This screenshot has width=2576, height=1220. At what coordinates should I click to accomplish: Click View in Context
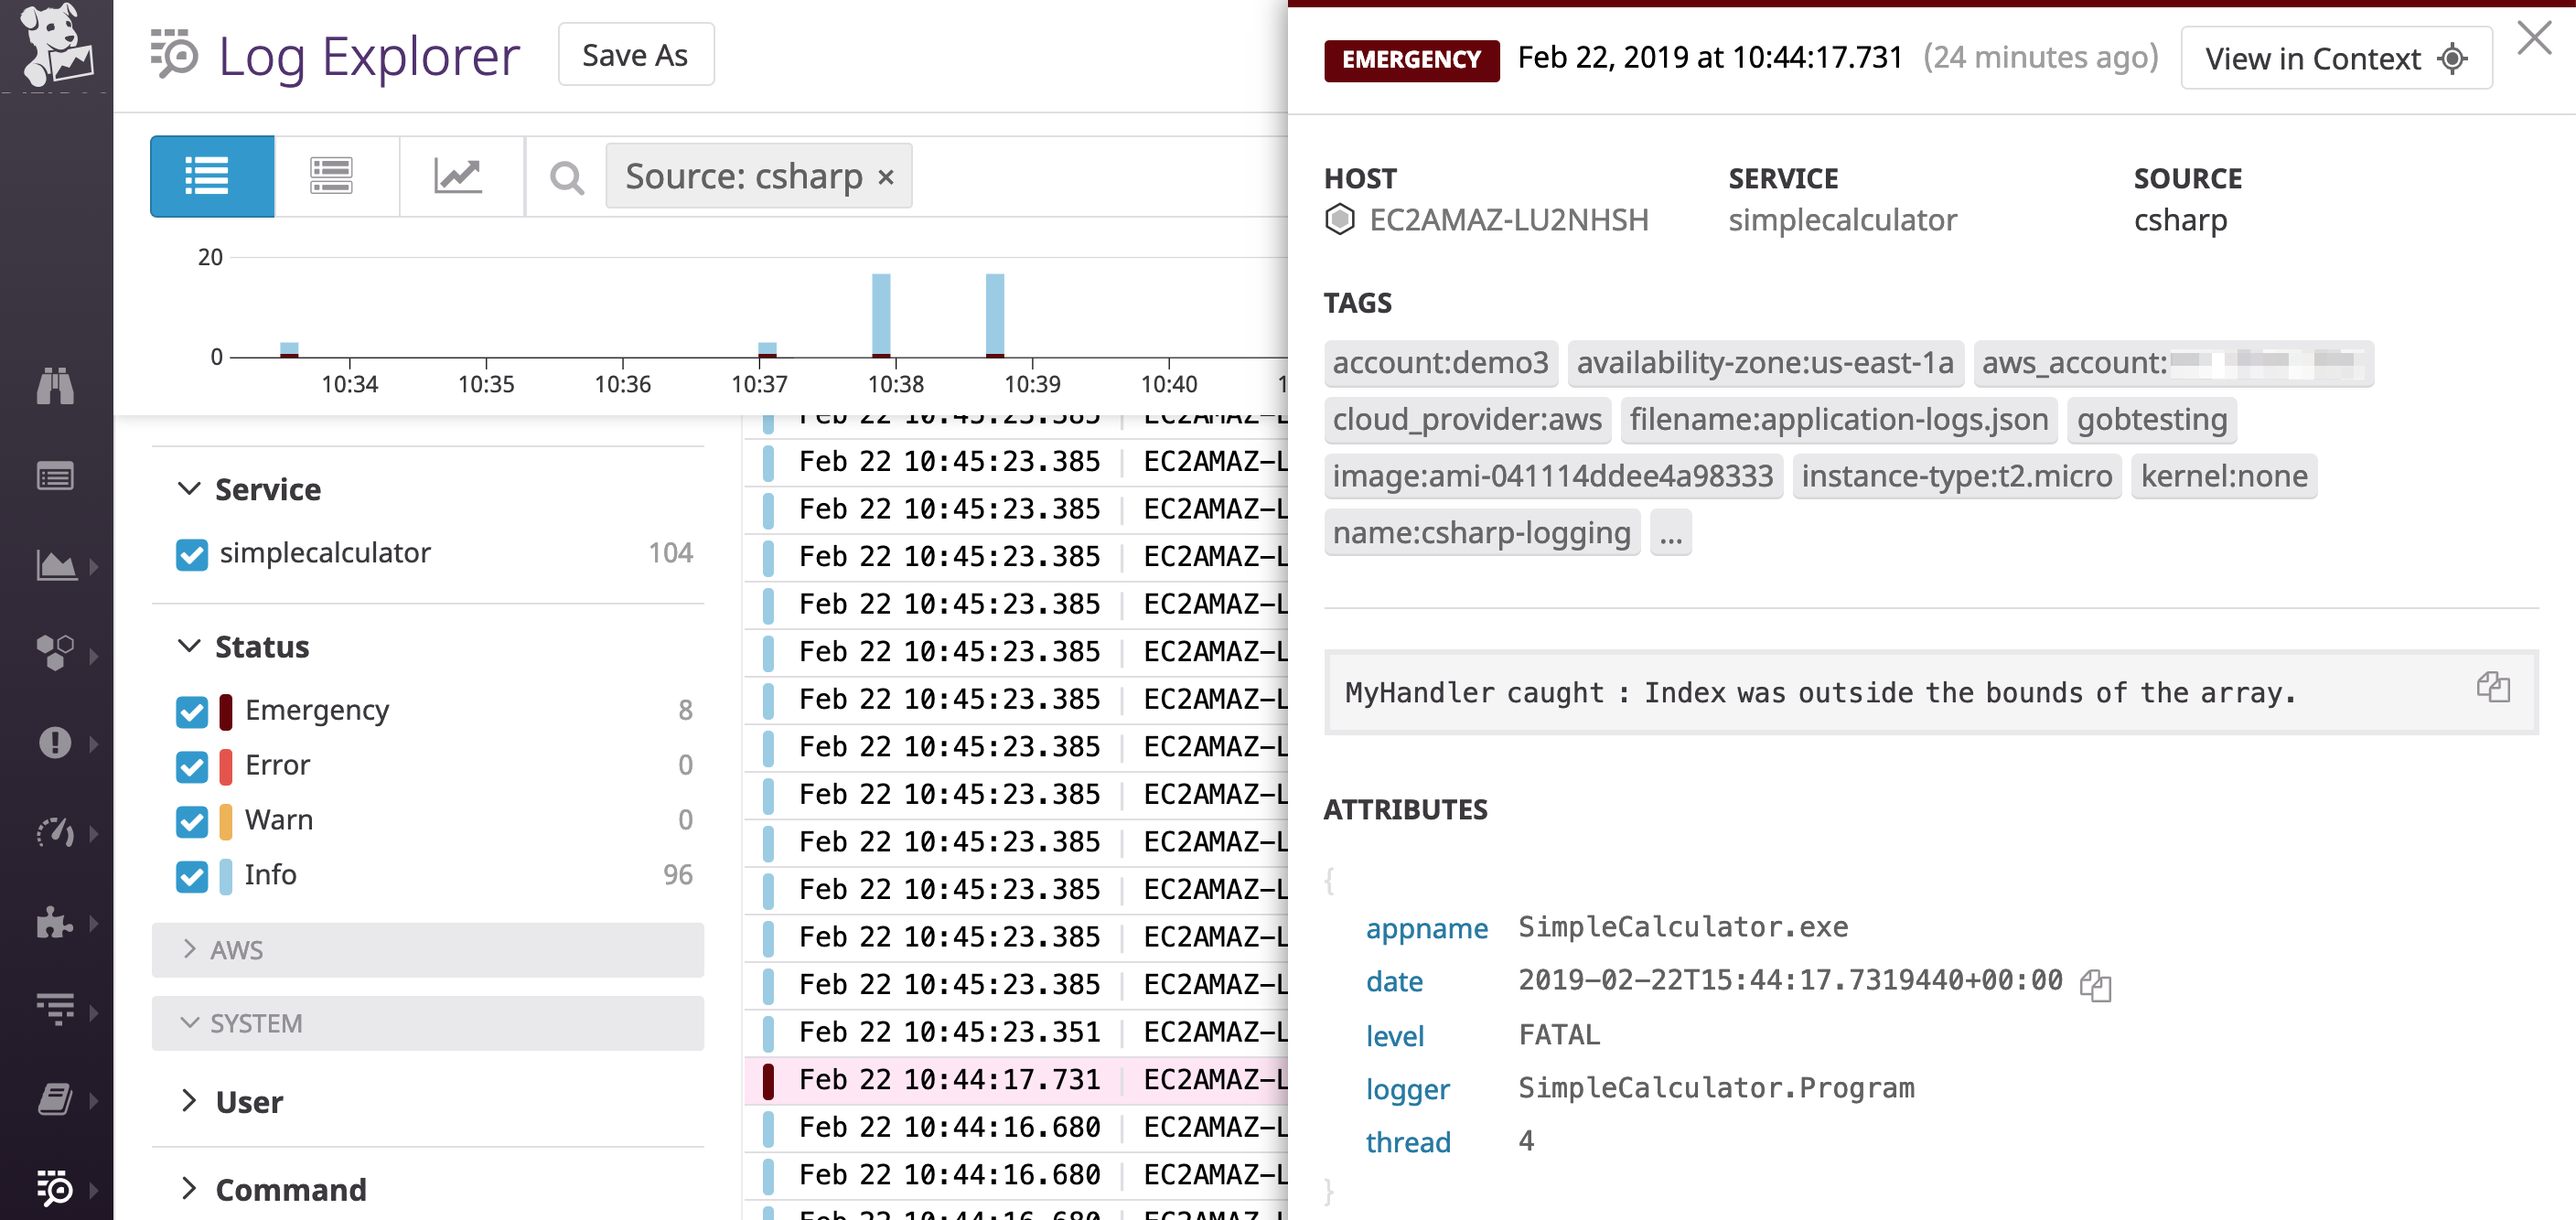click(x=2334, y=57)
